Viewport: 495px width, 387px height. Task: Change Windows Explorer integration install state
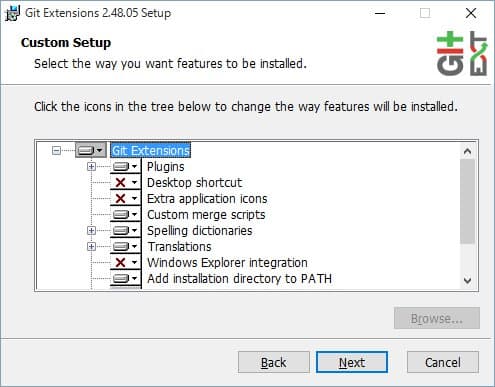click(126, 262)
